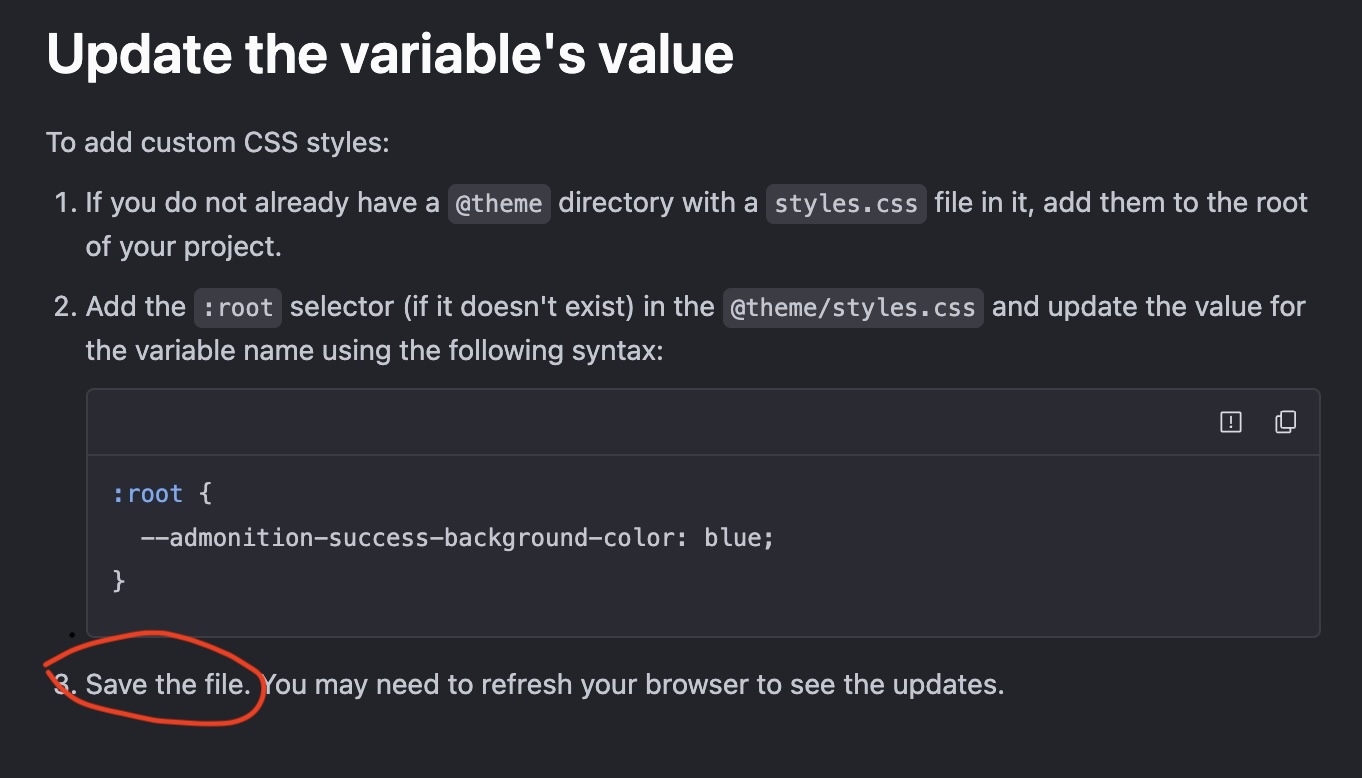This screenshot has width=1362, height=778.
Task: Click list number 2 marker
Action: (x=66, y=306)
